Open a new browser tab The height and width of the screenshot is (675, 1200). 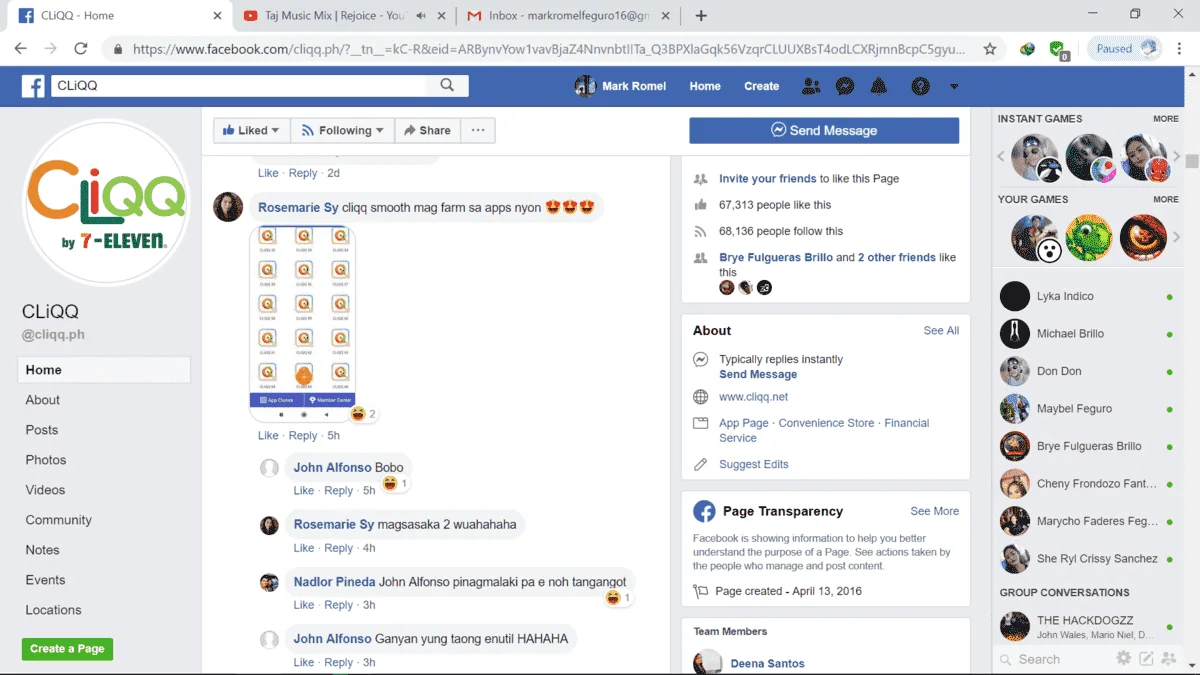(x=701, y=16)
